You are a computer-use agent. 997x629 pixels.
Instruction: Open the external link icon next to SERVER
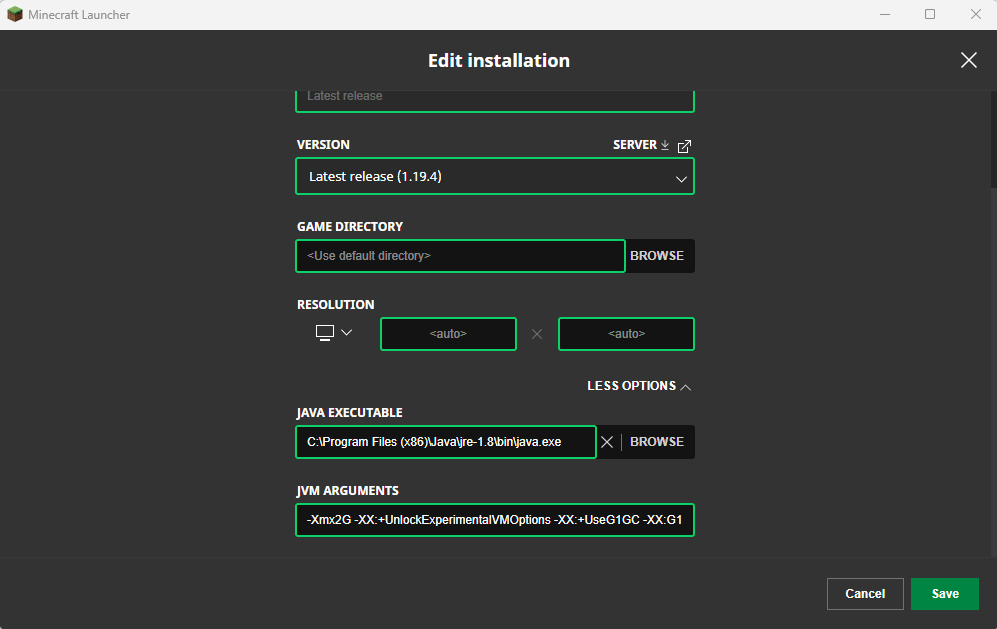tap(684, 146)
